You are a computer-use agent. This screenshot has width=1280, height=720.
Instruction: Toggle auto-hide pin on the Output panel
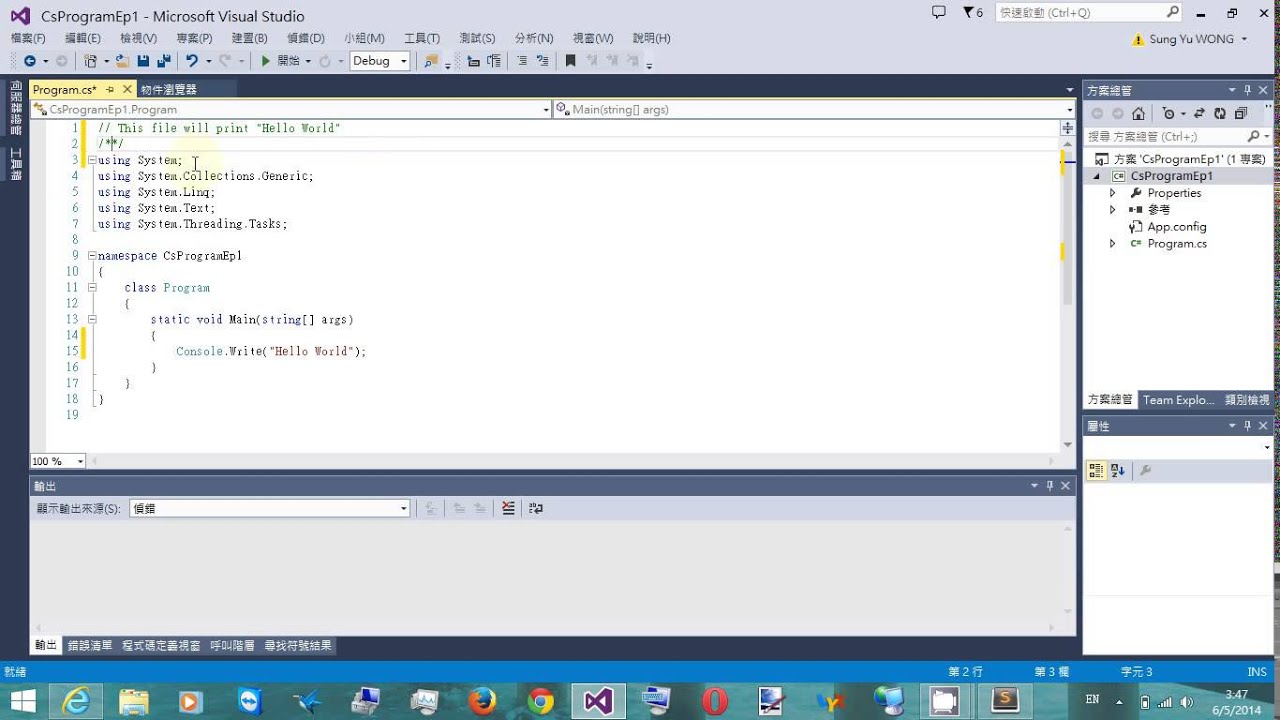pos(1049,486)
